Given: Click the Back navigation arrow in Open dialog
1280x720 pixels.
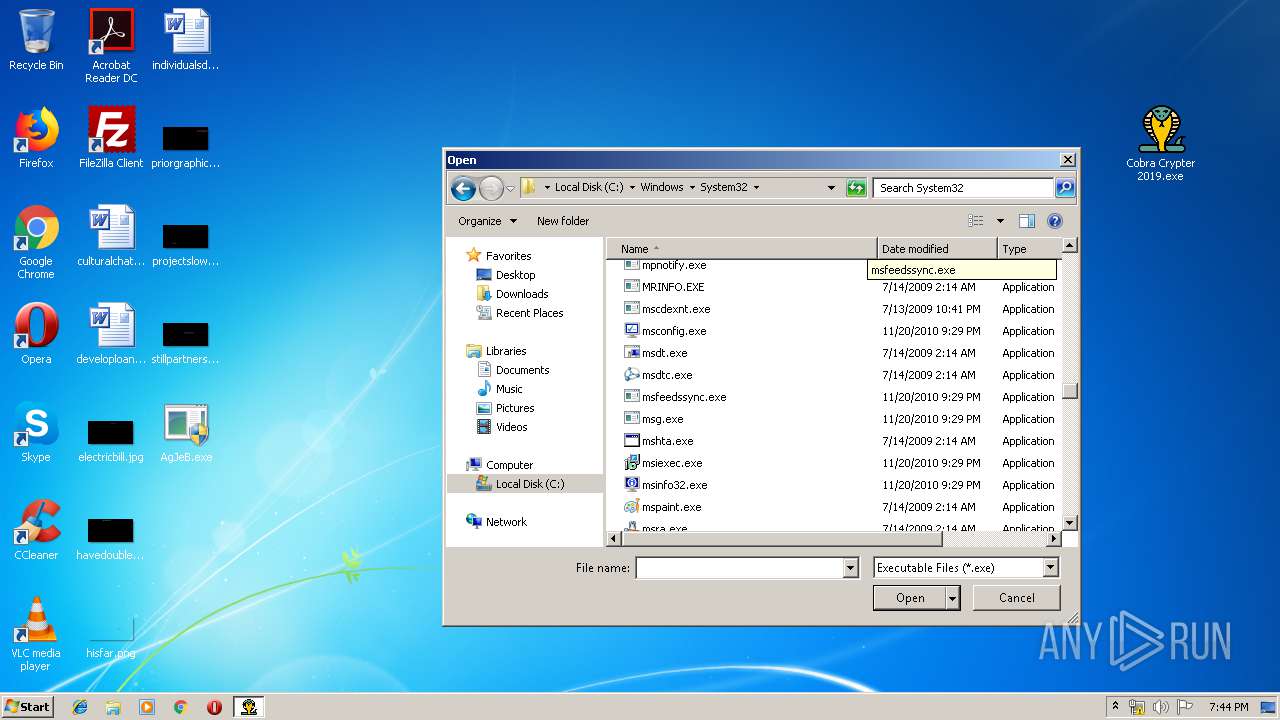Looking at the screenshot, I should pos(462,187).
